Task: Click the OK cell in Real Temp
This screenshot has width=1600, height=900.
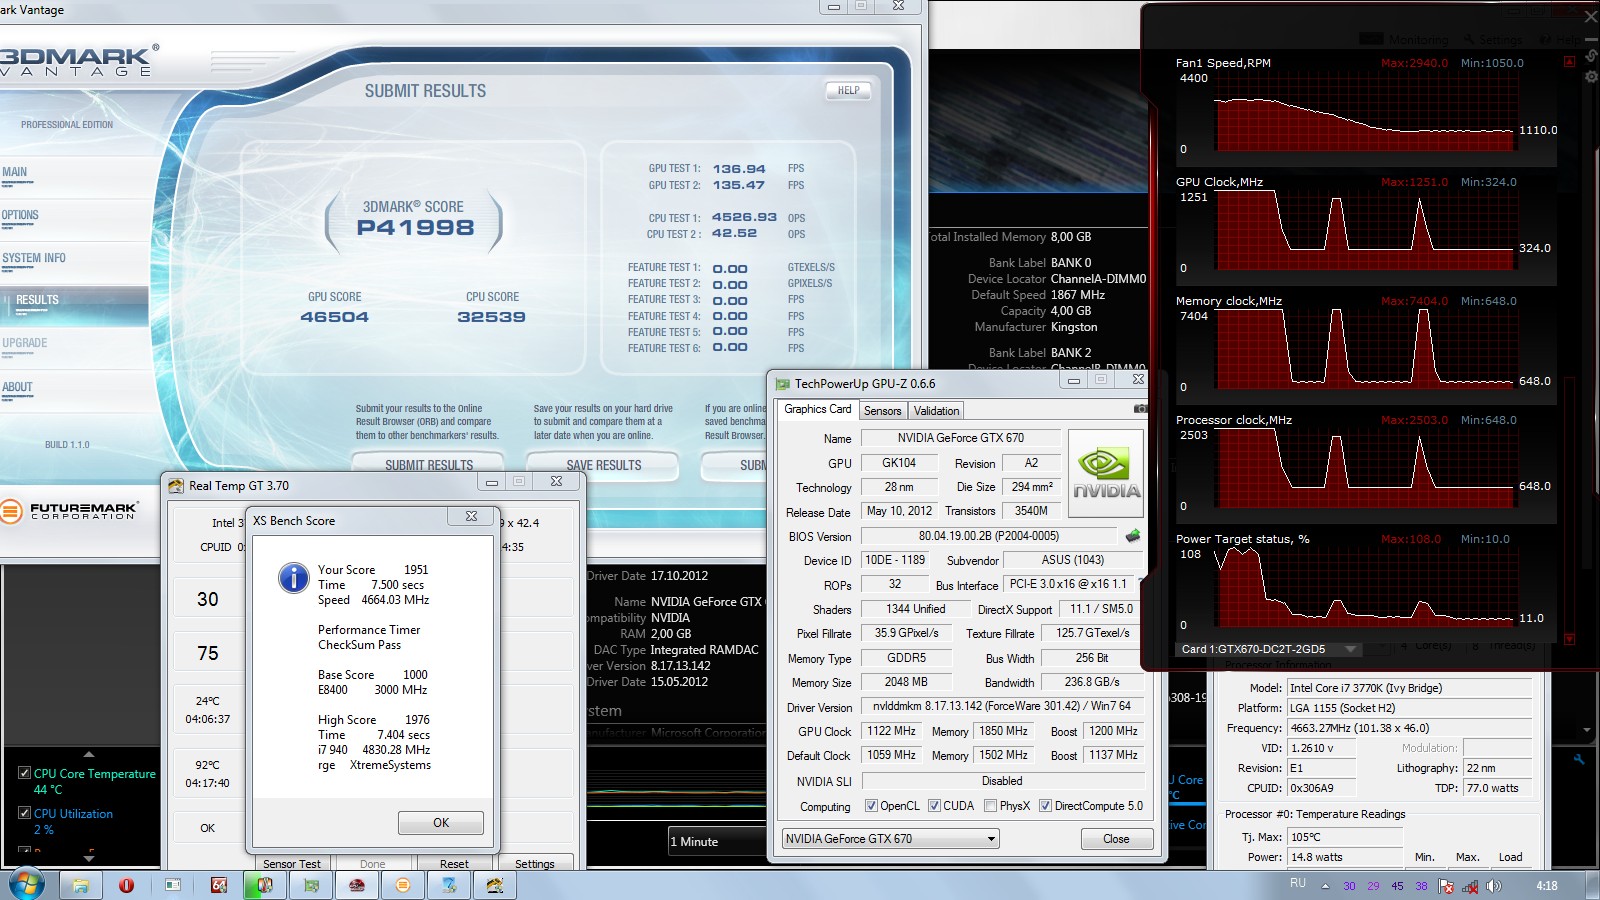Action: click(208, 828)
